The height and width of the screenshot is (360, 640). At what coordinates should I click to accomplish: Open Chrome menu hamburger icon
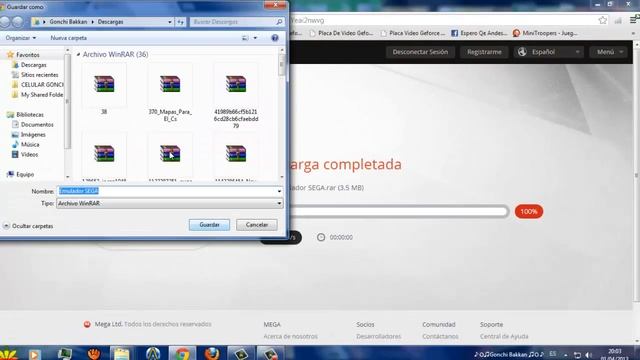point(634,20)
